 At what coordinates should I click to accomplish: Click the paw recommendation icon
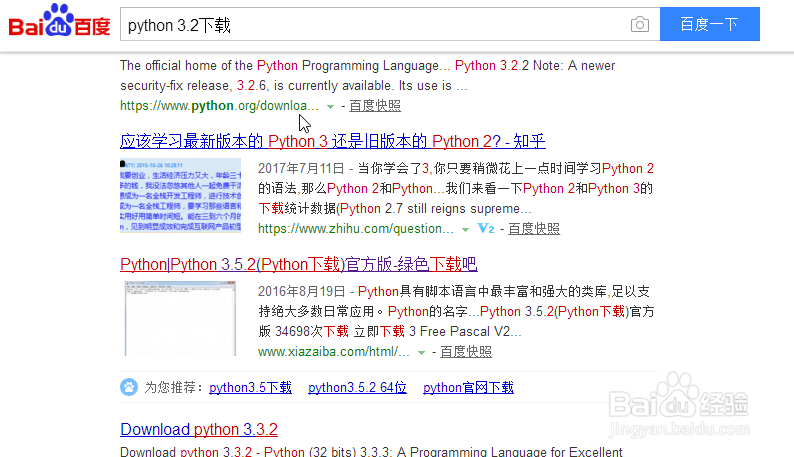click(129, 388)
